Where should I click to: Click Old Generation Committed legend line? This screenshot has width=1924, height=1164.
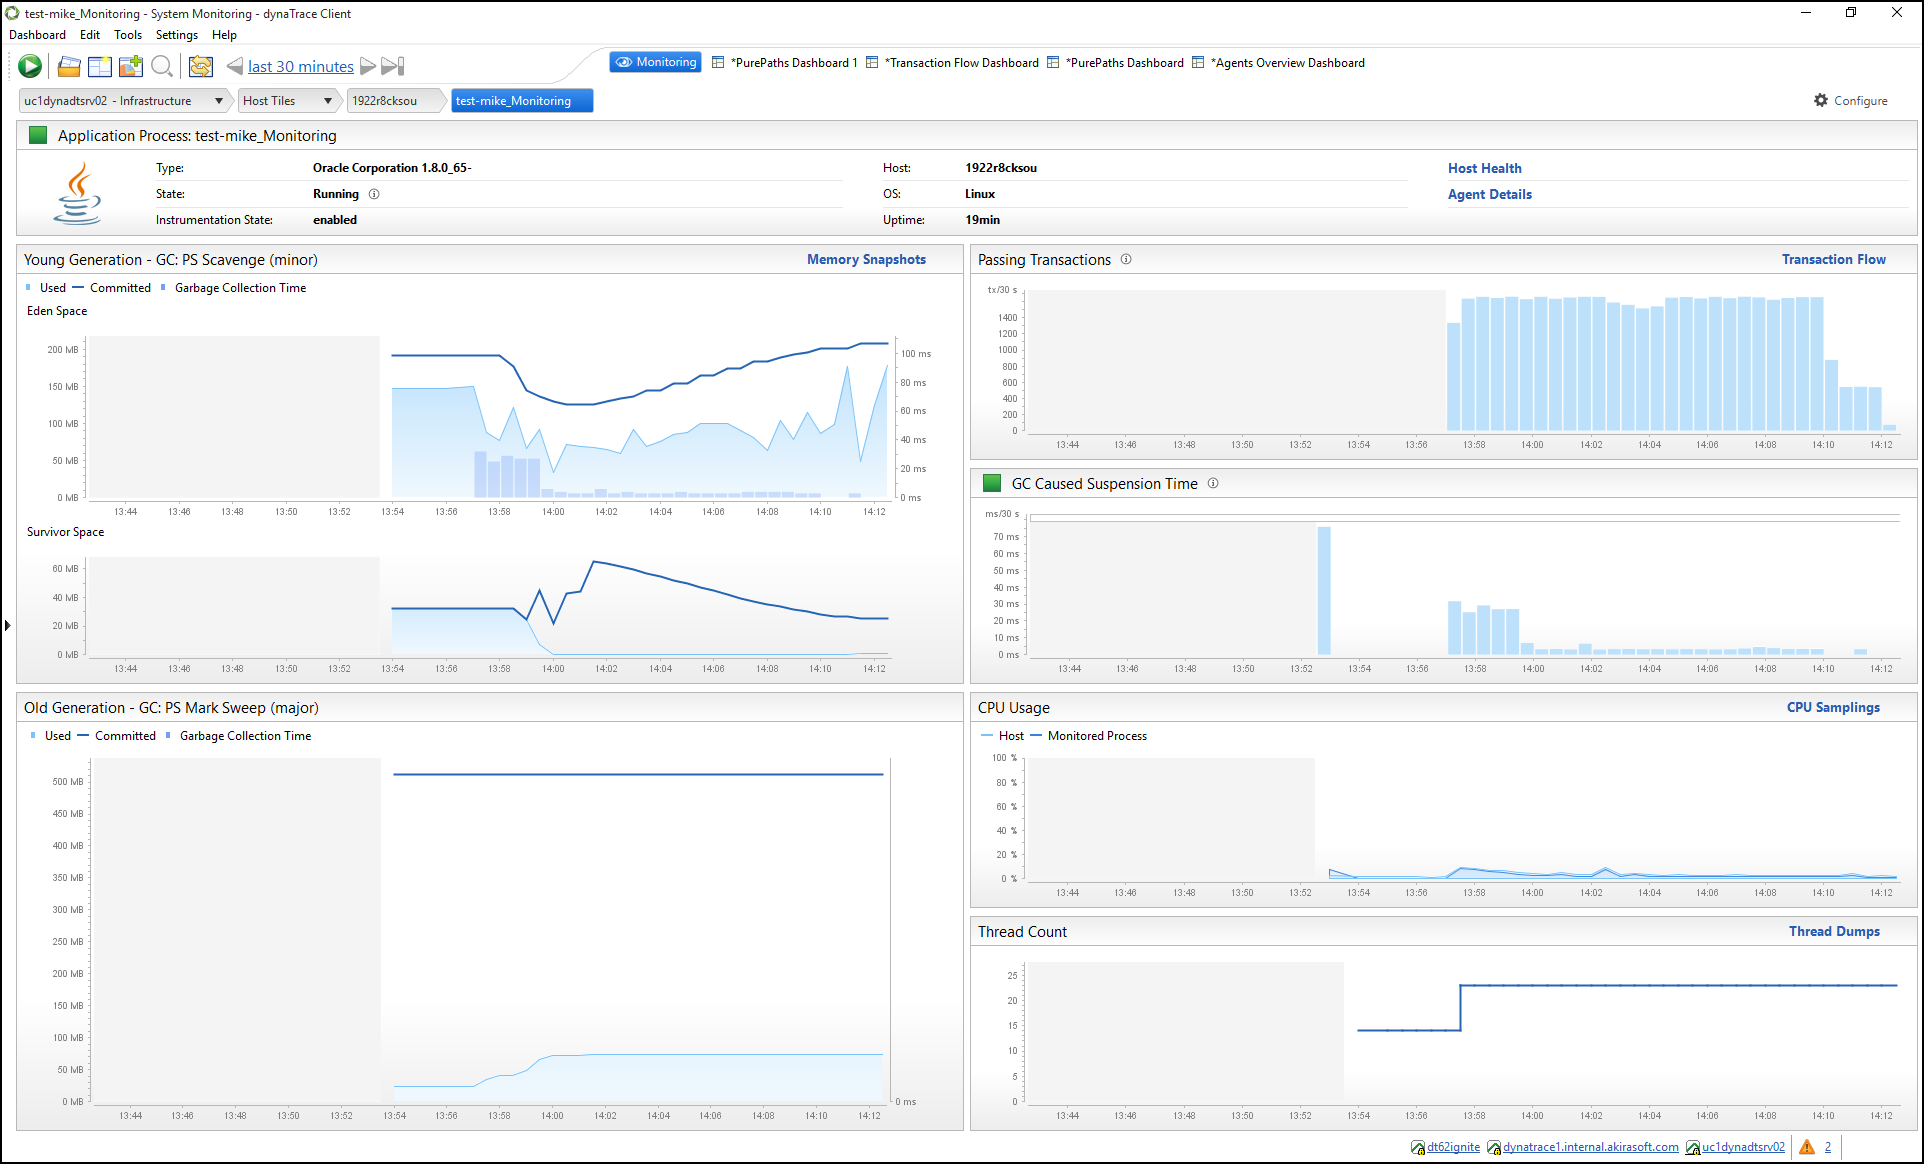(x=83, y=735)
